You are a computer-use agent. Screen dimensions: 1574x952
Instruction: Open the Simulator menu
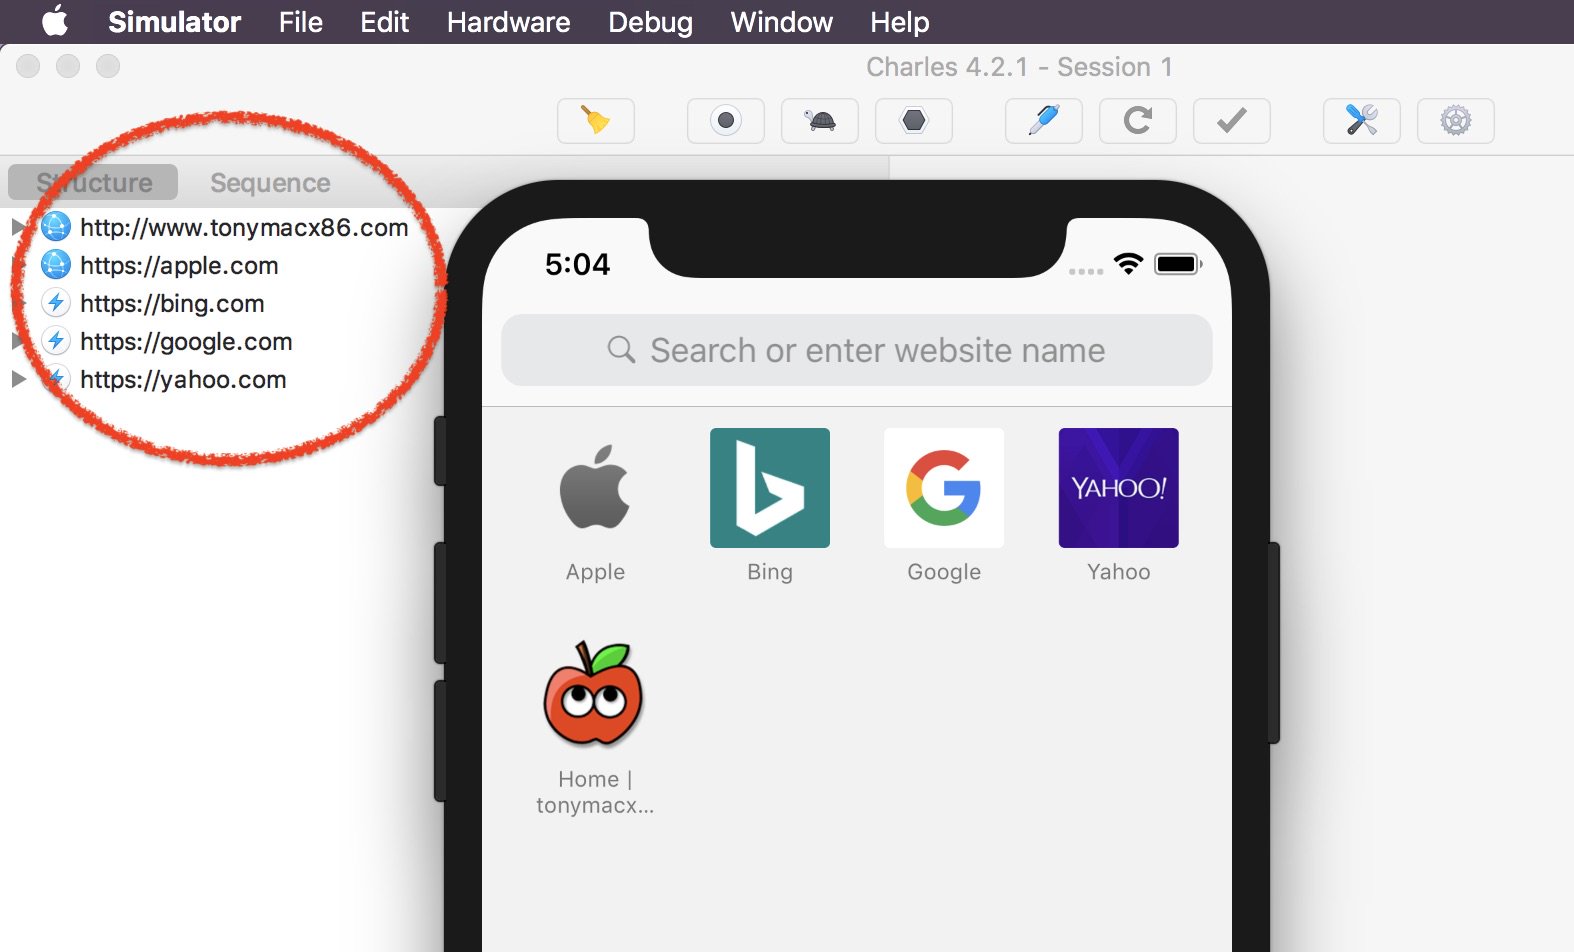[175, 22]
